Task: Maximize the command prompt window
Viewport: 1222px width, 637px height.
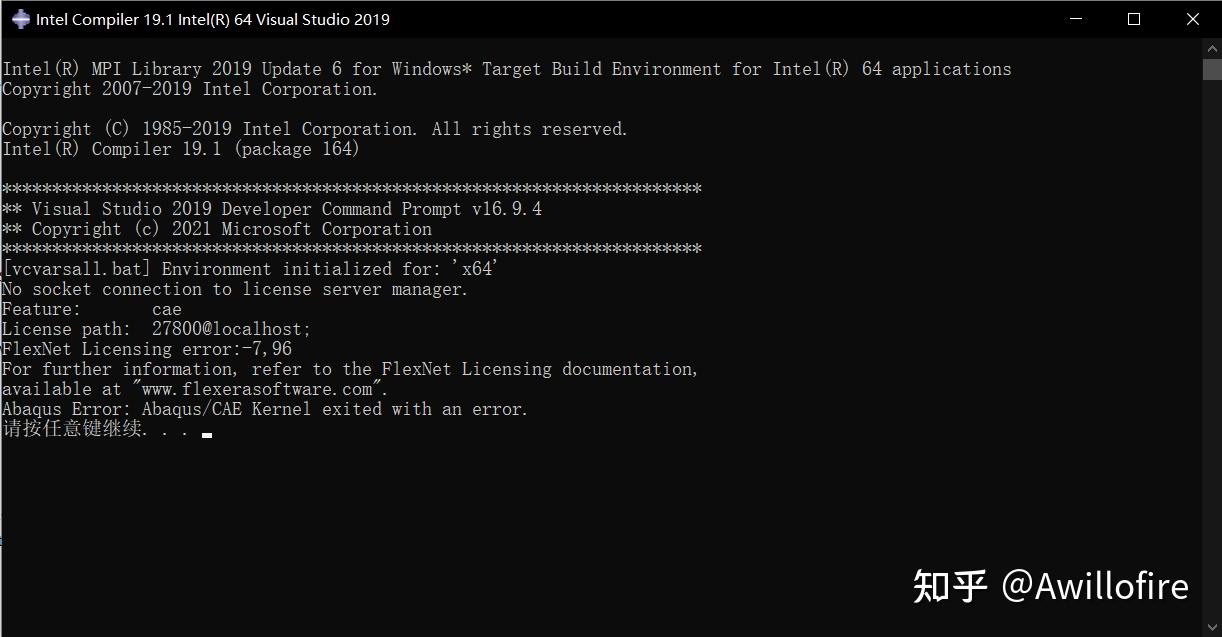Action: (x=1134, y=19)
